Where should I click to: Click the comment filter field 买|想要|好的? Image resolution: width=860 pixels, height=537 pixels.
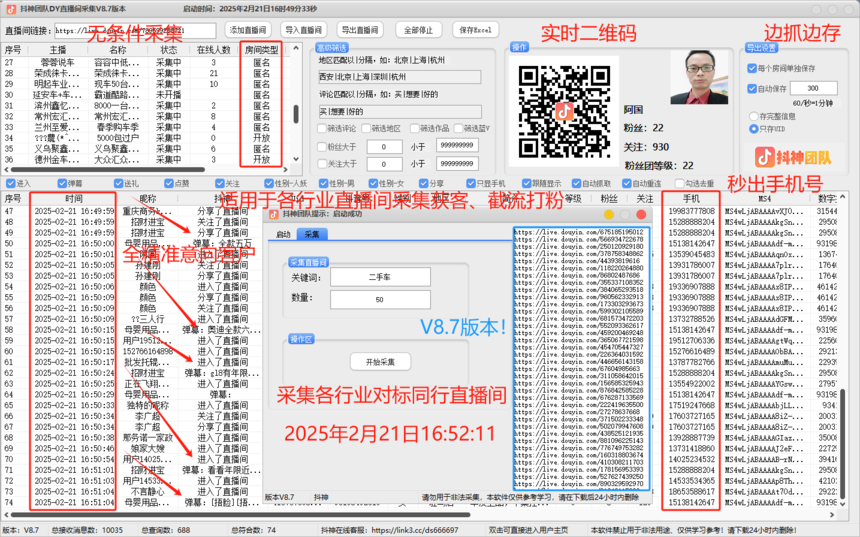pyautogui.click(x=400, y=112)
